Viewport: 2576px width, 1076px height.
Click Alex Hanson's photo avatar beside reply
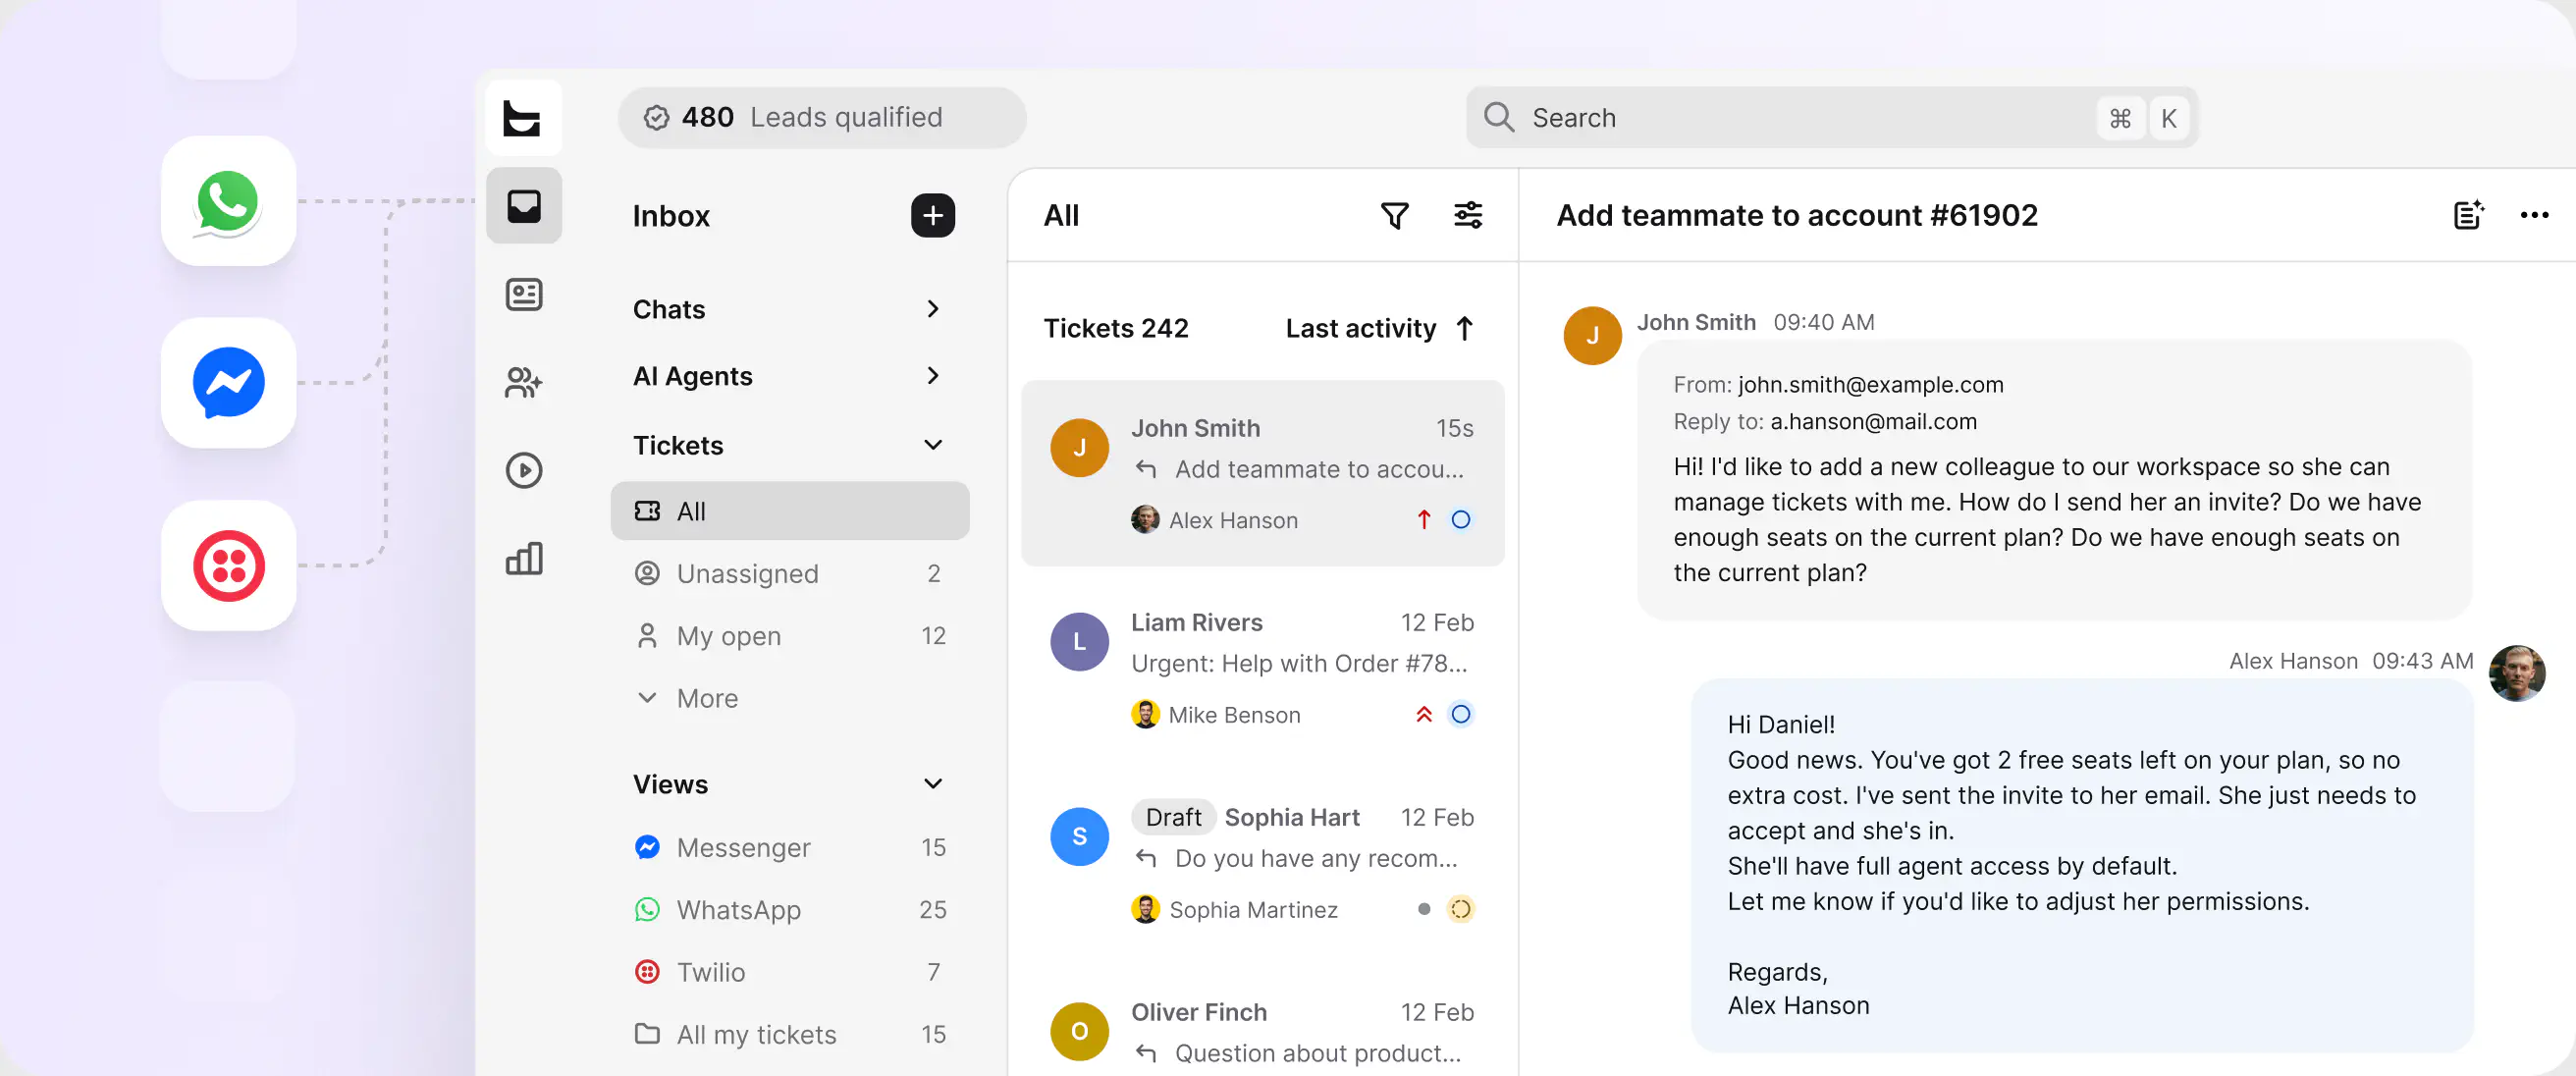(x=2516, y=673)
